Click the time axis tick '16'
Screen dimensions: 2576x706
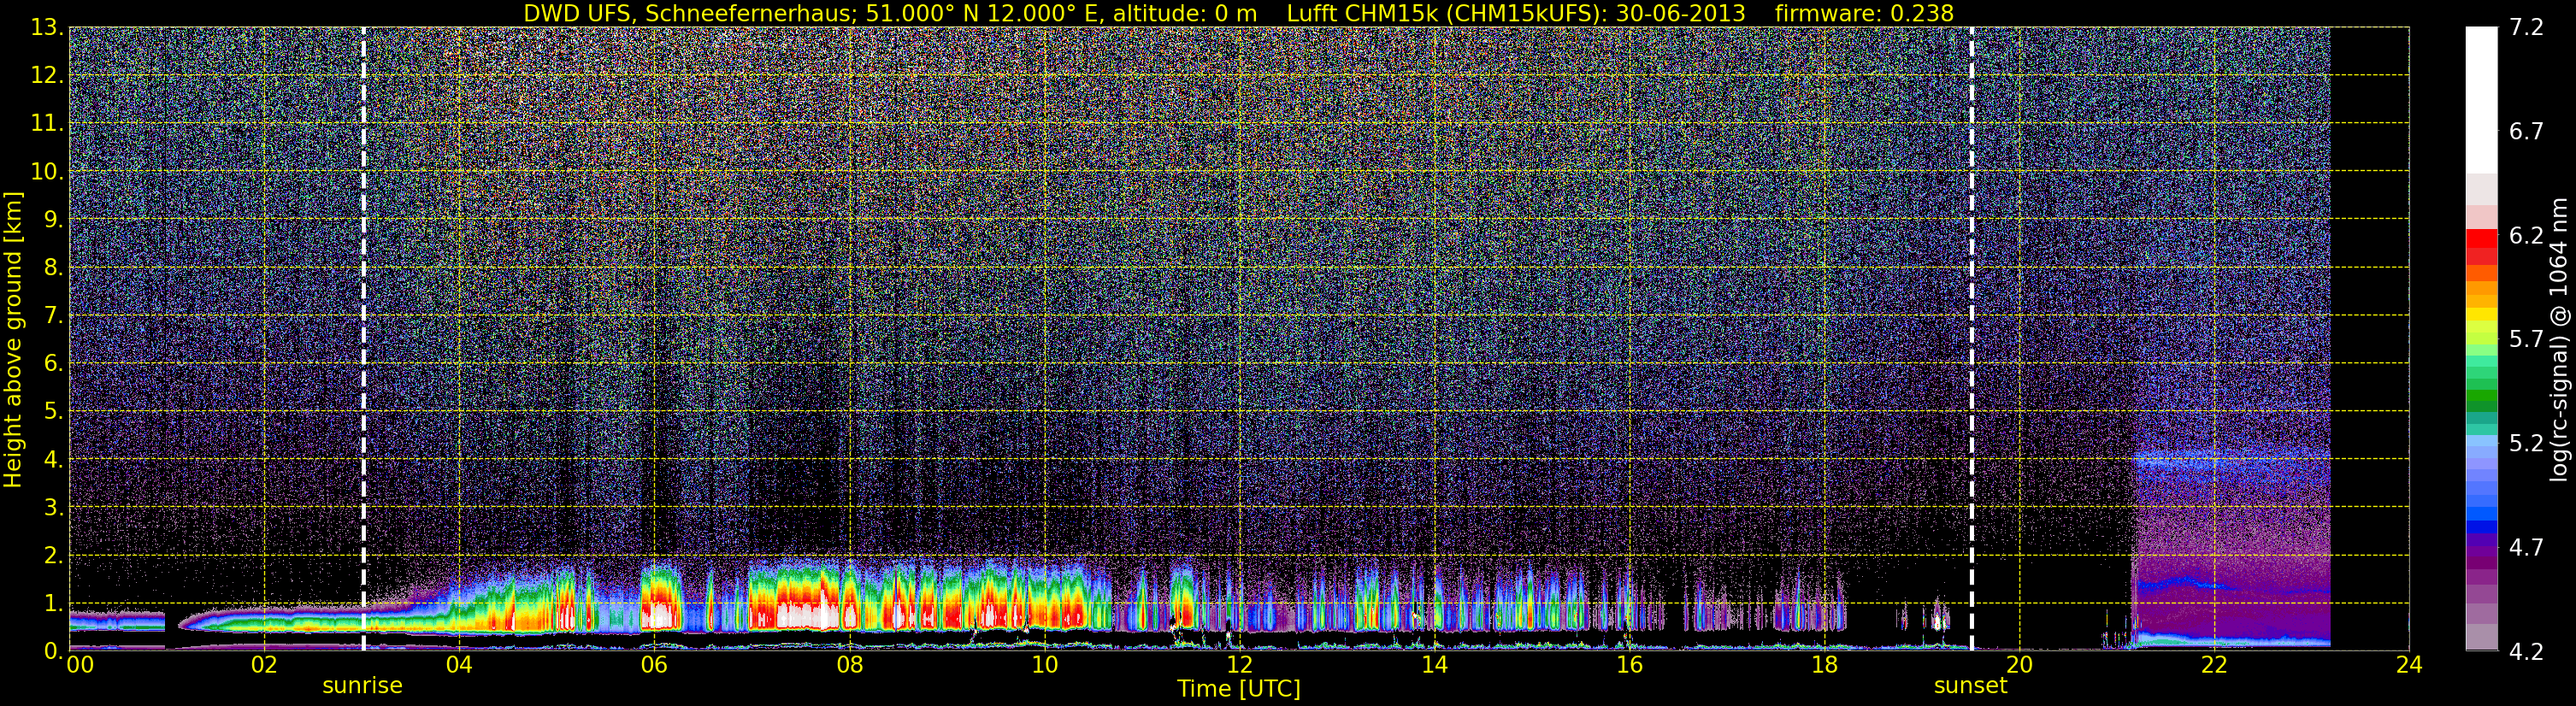pyautogui.click(x=1629, y=666)
